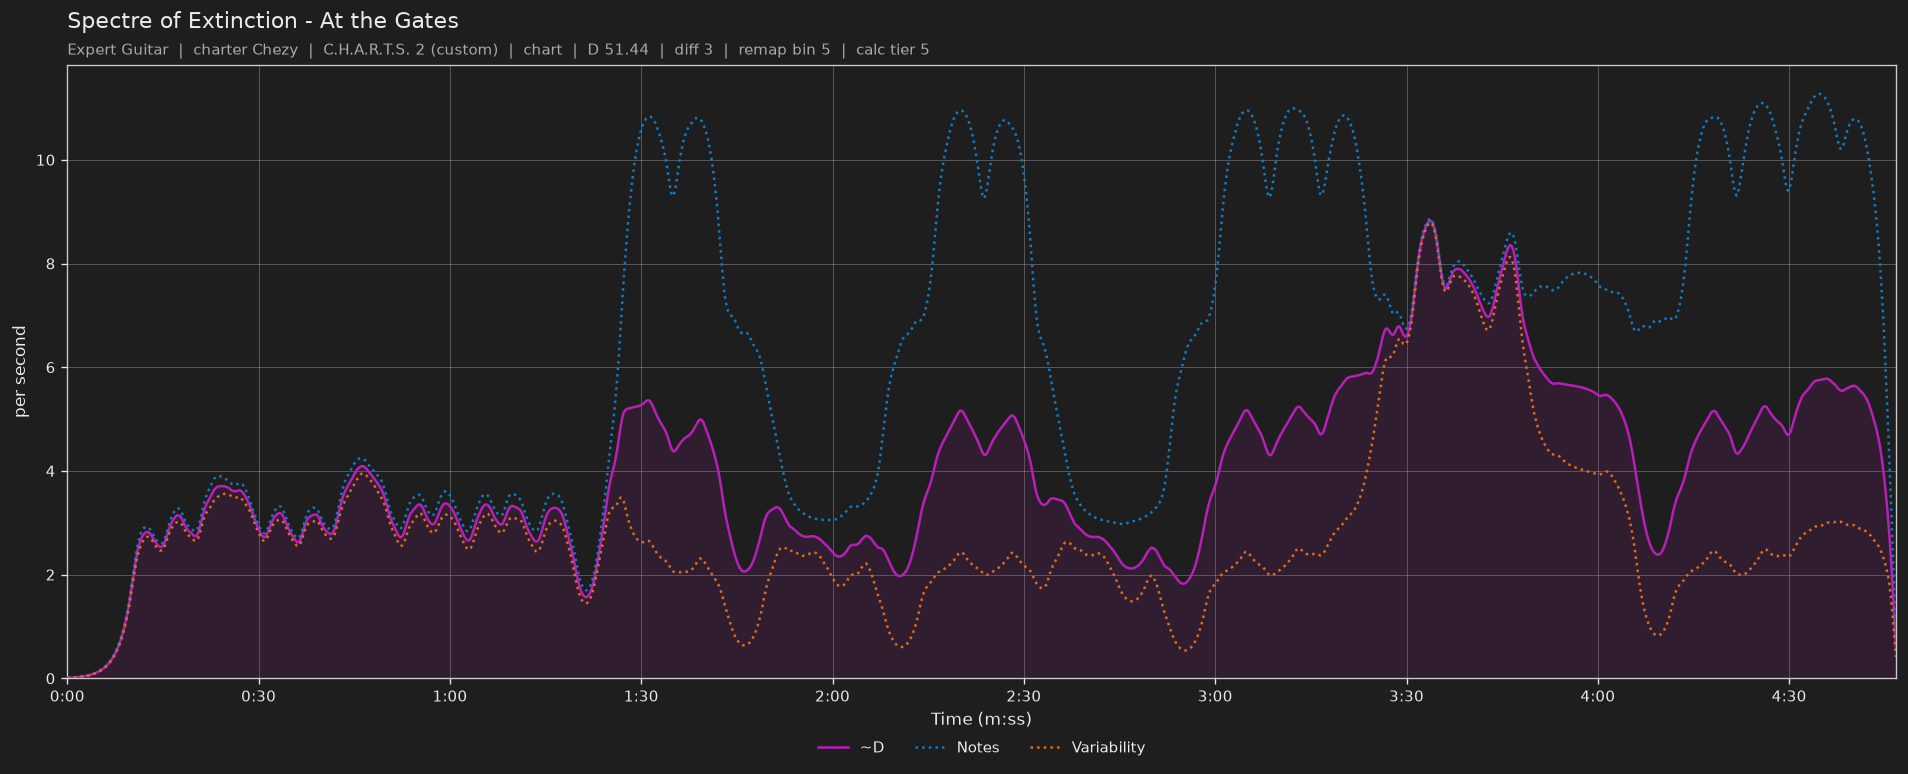
Task: Click the "4:00" time axis tick label
Action: (x=1597, y=696)
